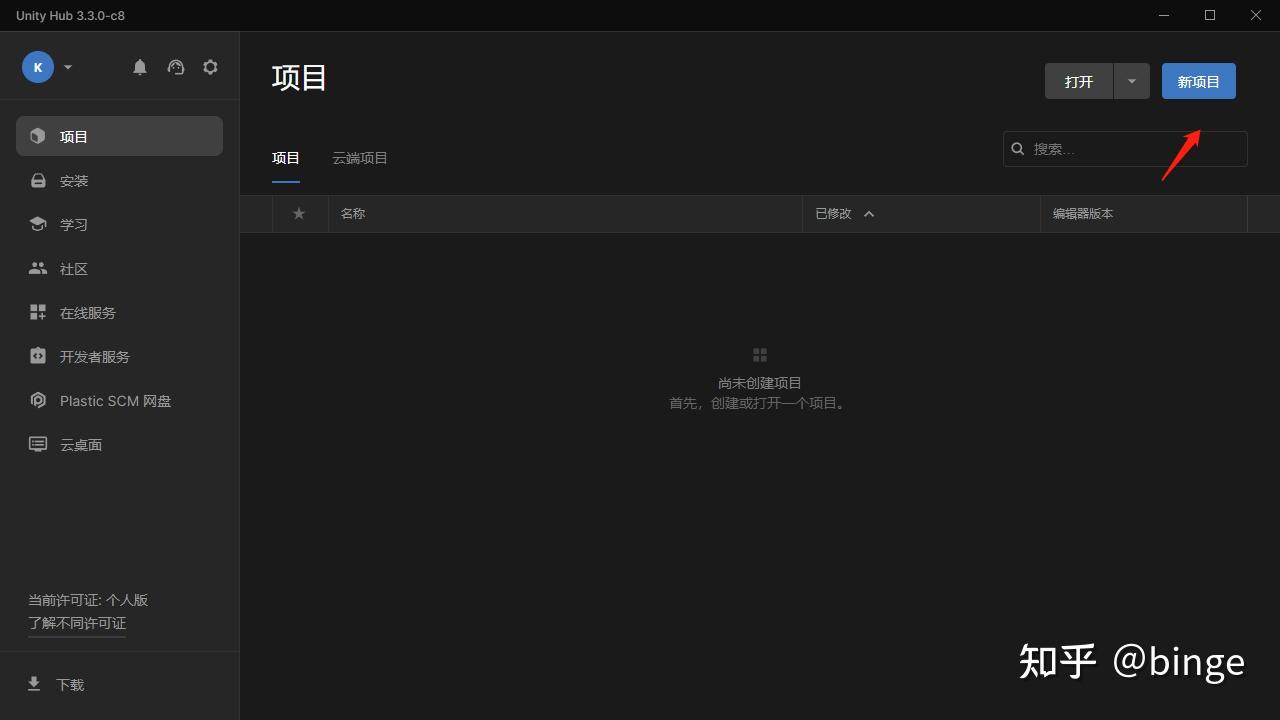Viewport: 1280px width, 720px height.
Task: Open 在线服务 from the sidebar
Action: [x=88, y=312]
